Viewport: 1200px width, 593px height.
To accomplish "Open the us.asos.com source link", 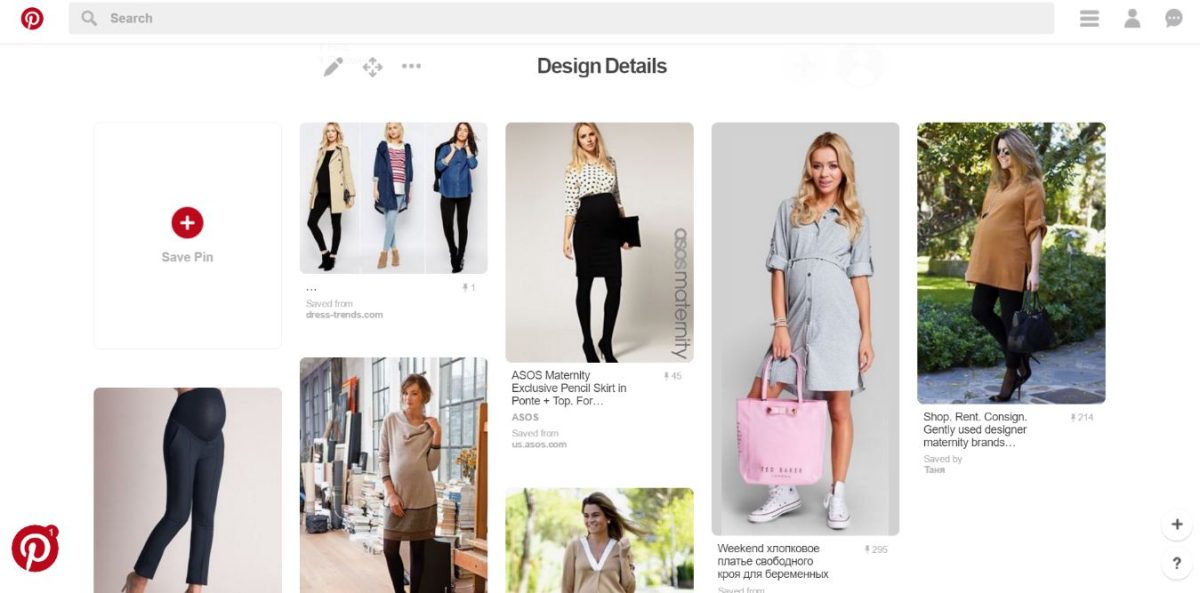I will pyautogui.click(x=539, y=444).
